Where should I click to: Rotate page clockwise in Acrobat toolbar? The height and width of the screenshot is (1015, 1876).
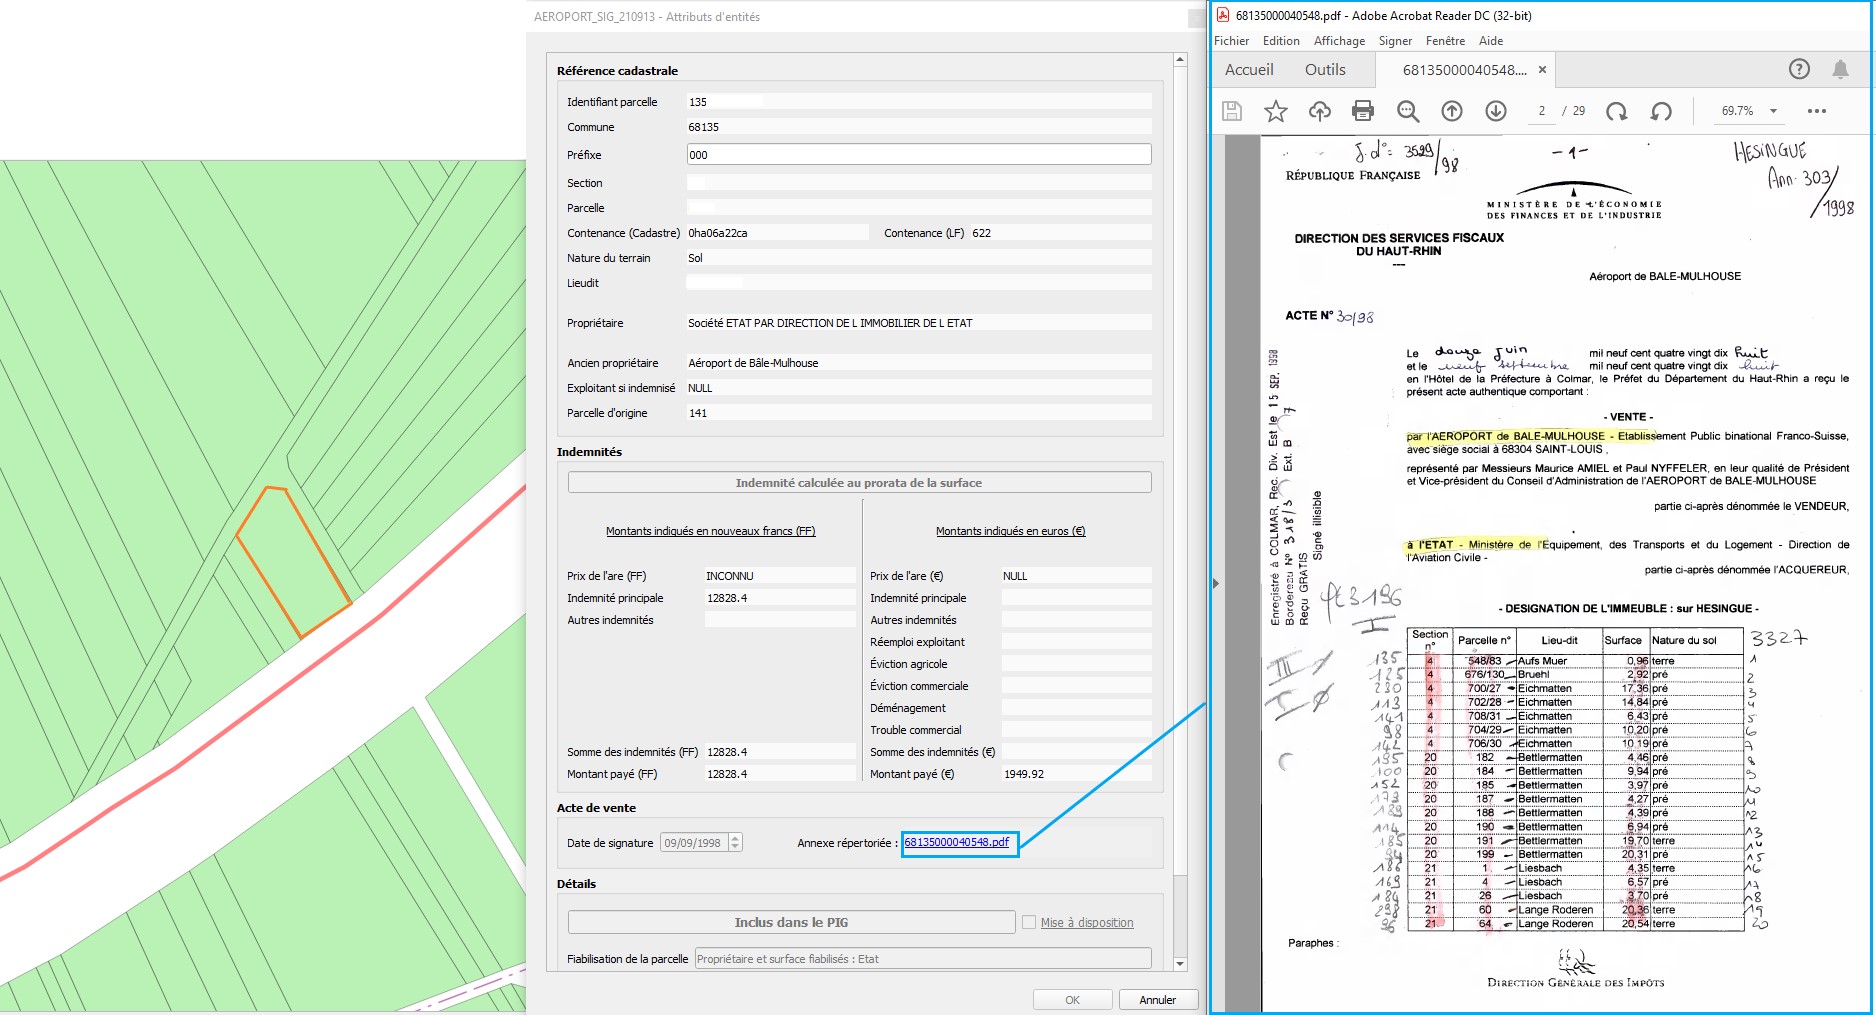pos(1617,111)
